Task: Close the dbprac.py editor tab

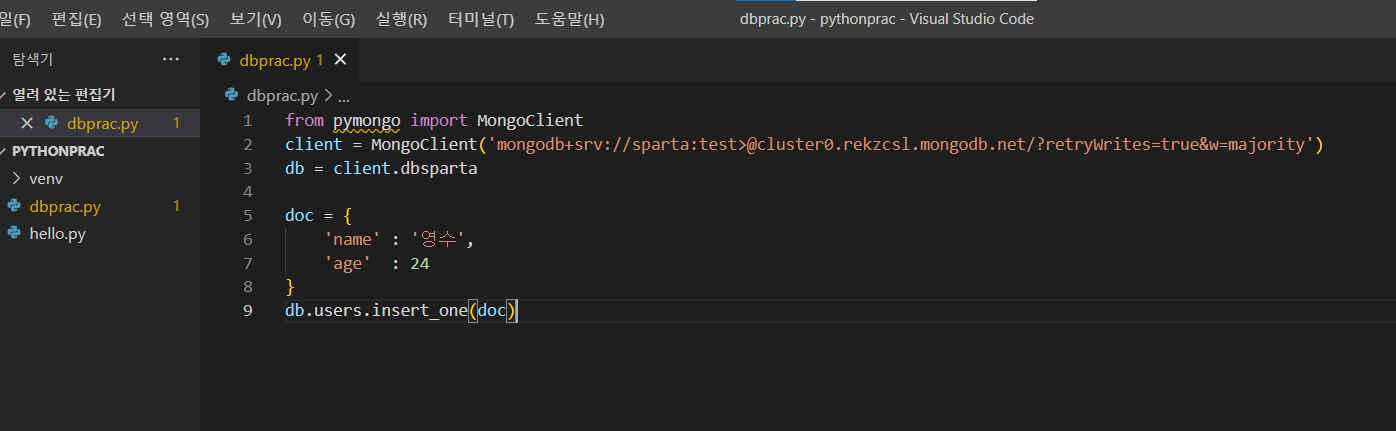Action: pos(340,60)
